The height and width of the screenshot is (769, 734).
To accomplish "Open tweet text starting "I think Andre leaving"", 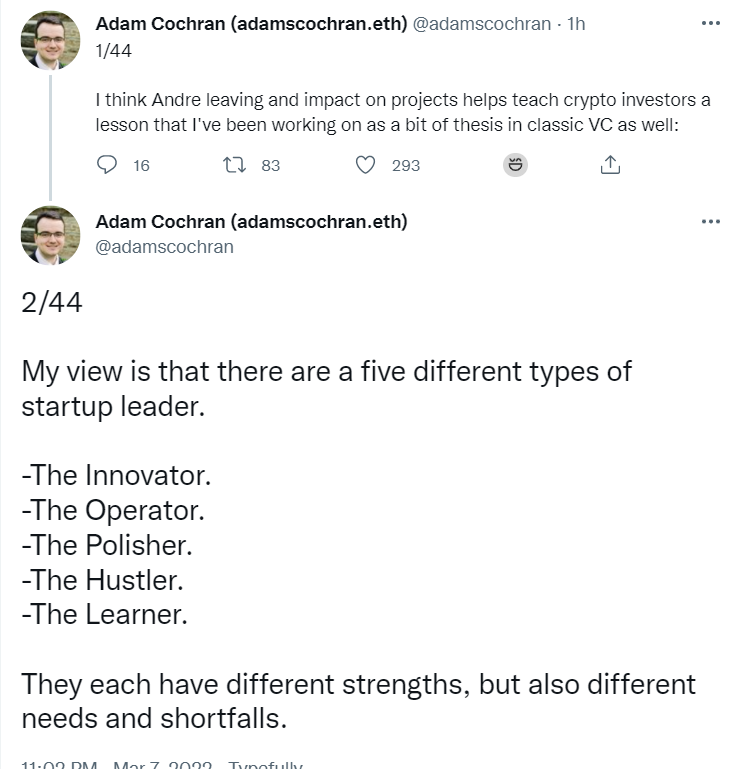I will point(402,113).
